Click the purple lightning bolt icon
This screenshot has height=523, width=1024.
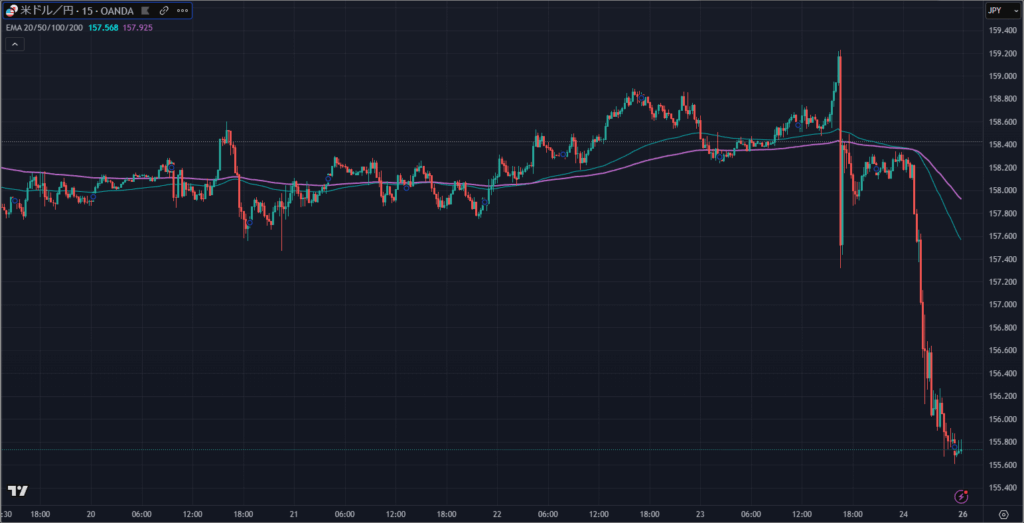962,495
